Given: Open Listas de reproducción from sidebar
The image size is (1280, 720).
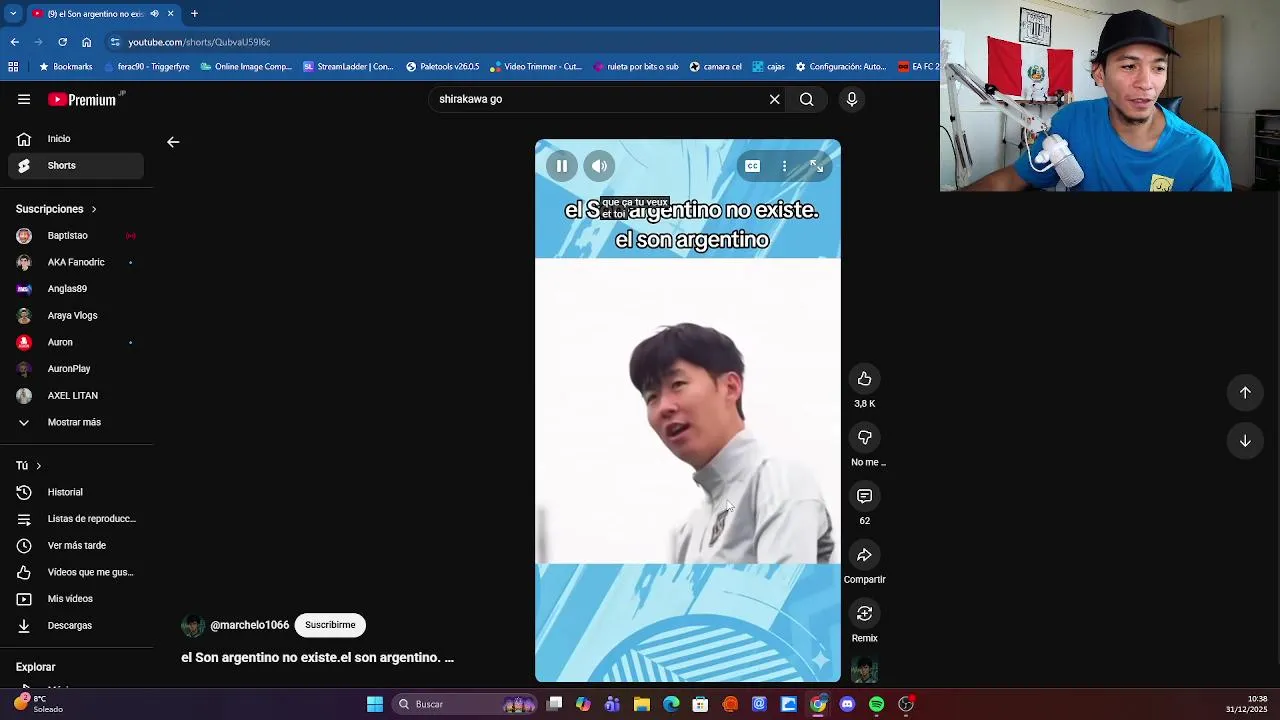Looking at the screenshot, I should [76, 519].
